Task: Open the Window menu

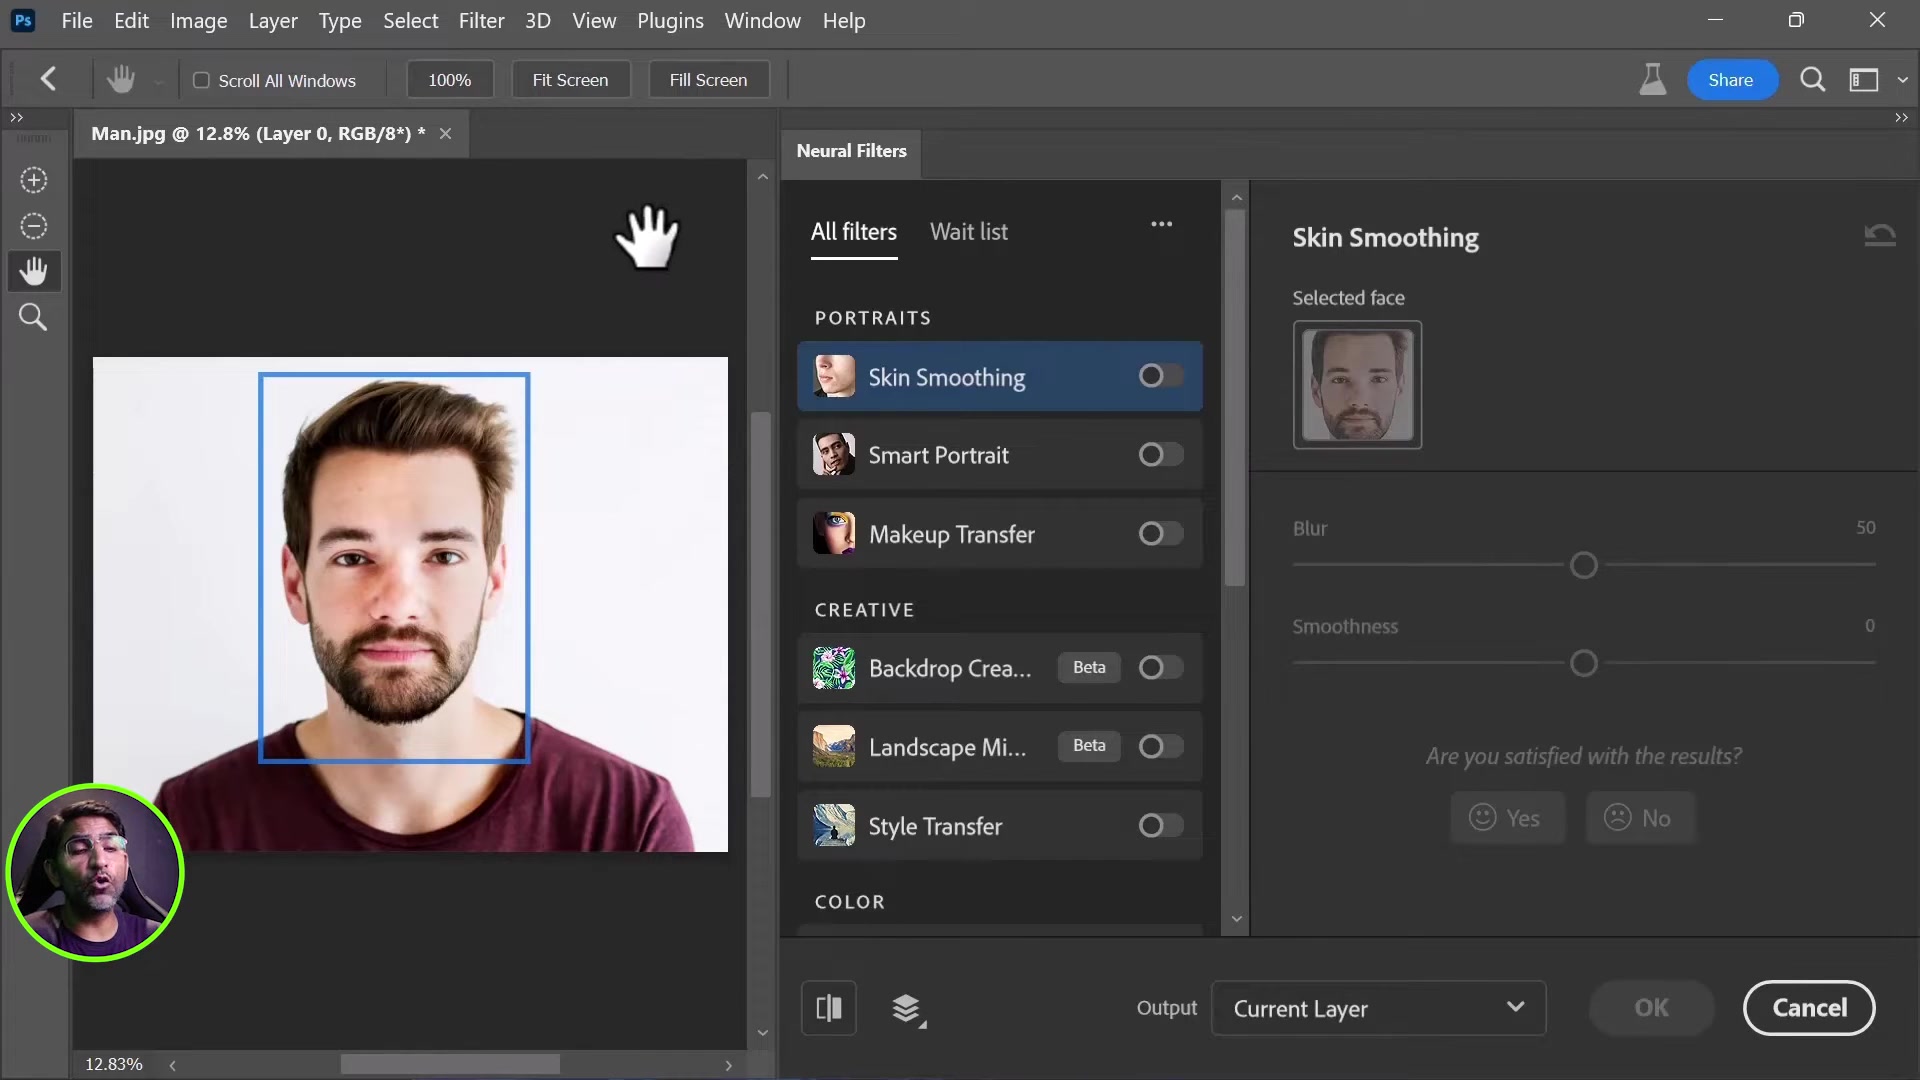Action: pyautogui.click(x=762, y=21)
